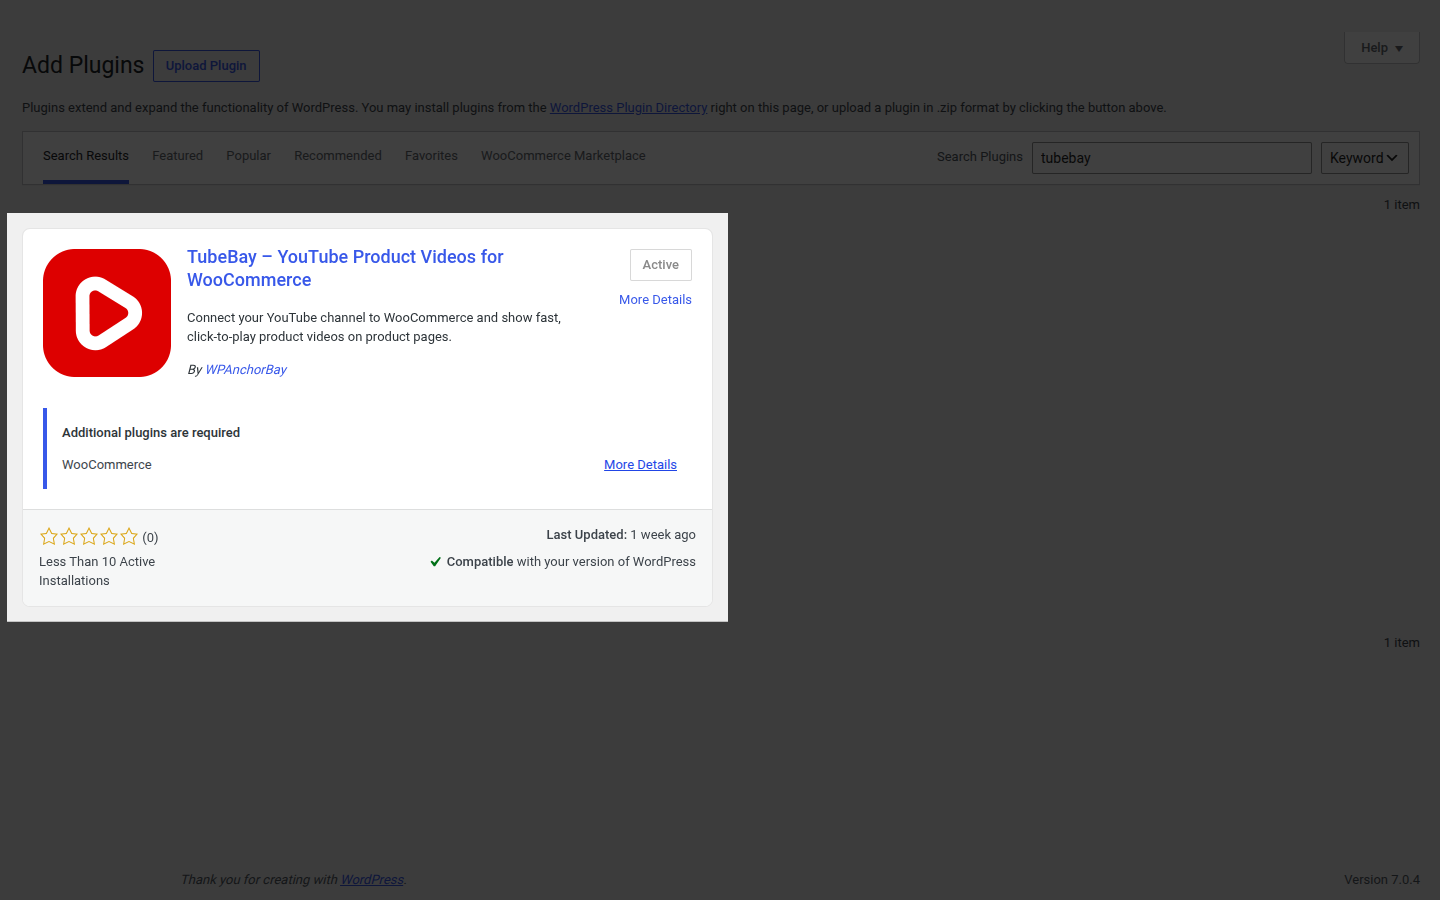
Task: Click the 'WooCommerce' required plugin name
Action: (107, 465)
